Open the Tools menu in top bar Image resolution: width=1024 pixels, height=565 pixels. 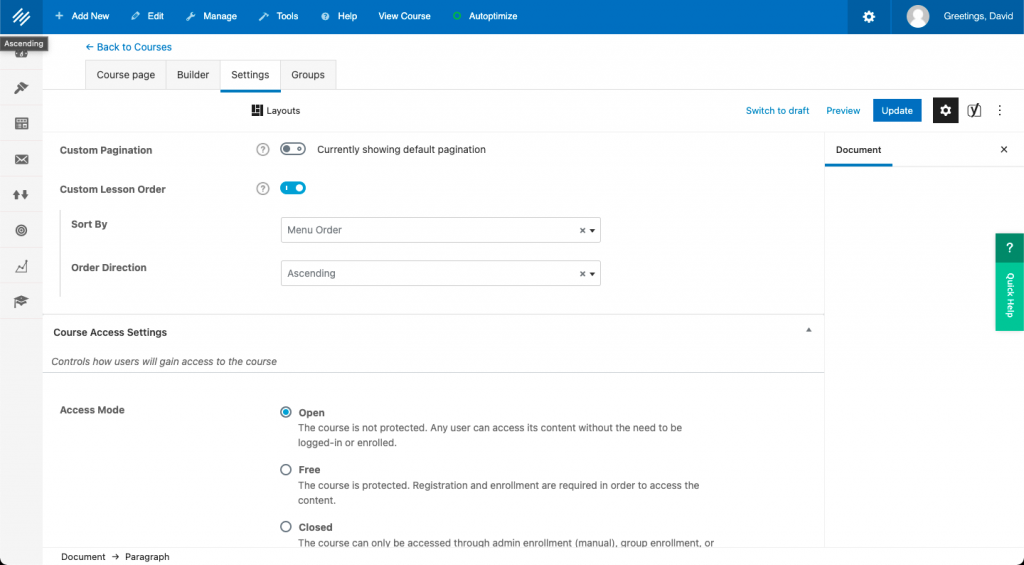(x=278, y=17)
